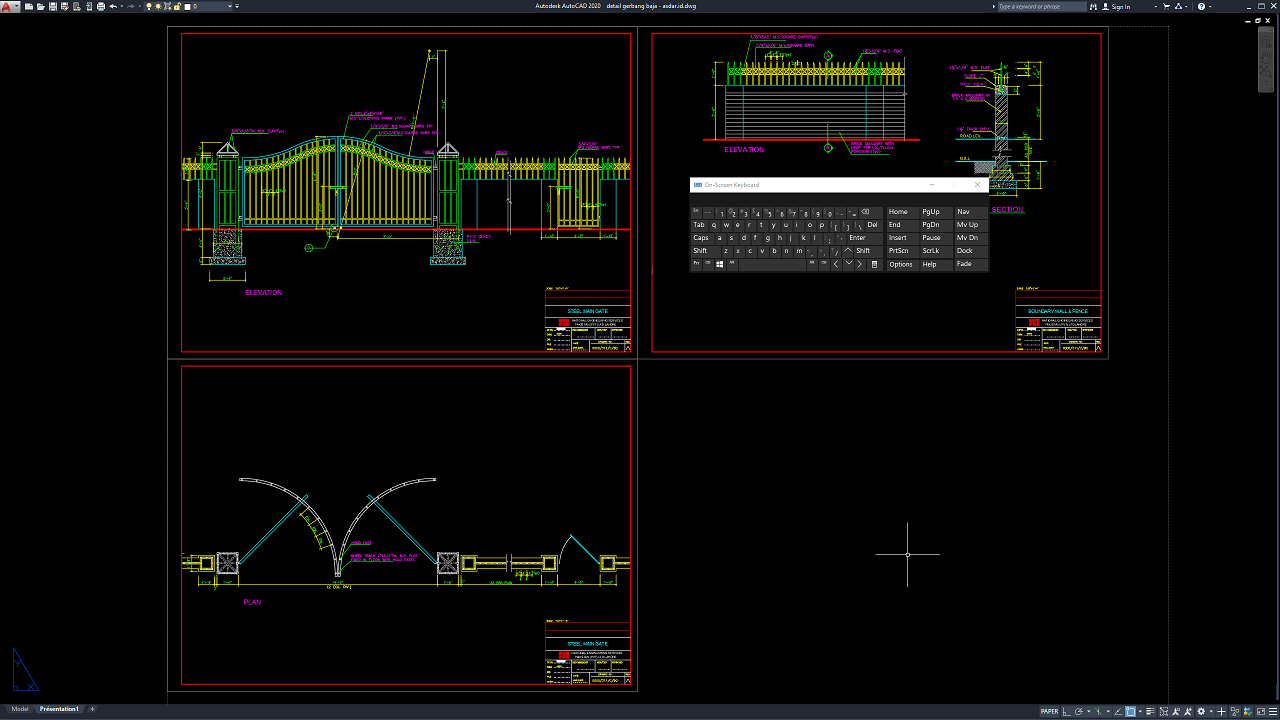Image resolution: width=1280 pixels, height=720 pixels.
Task: Click Sign In link
Action: pos(1121,6)
